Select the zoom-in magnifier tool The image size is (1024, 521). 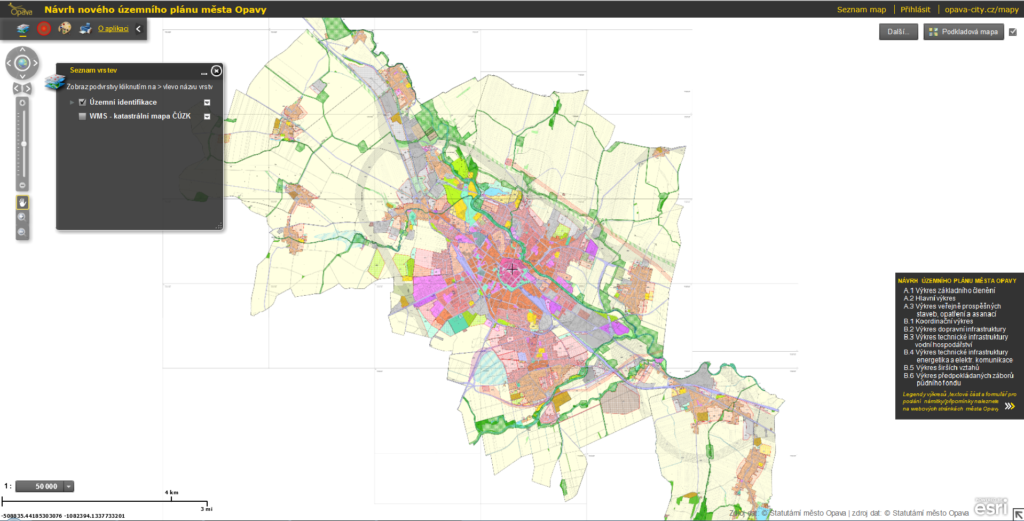coord(22,217)
